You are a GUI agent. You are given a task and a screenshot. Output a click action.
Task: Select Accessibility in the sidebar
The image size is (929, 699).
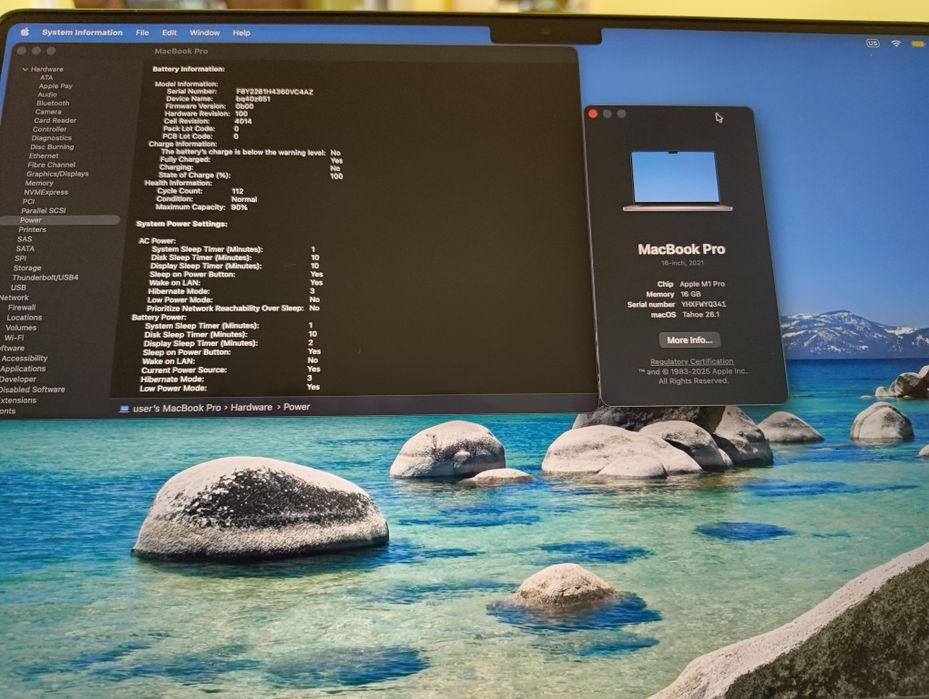pos(24,358)
